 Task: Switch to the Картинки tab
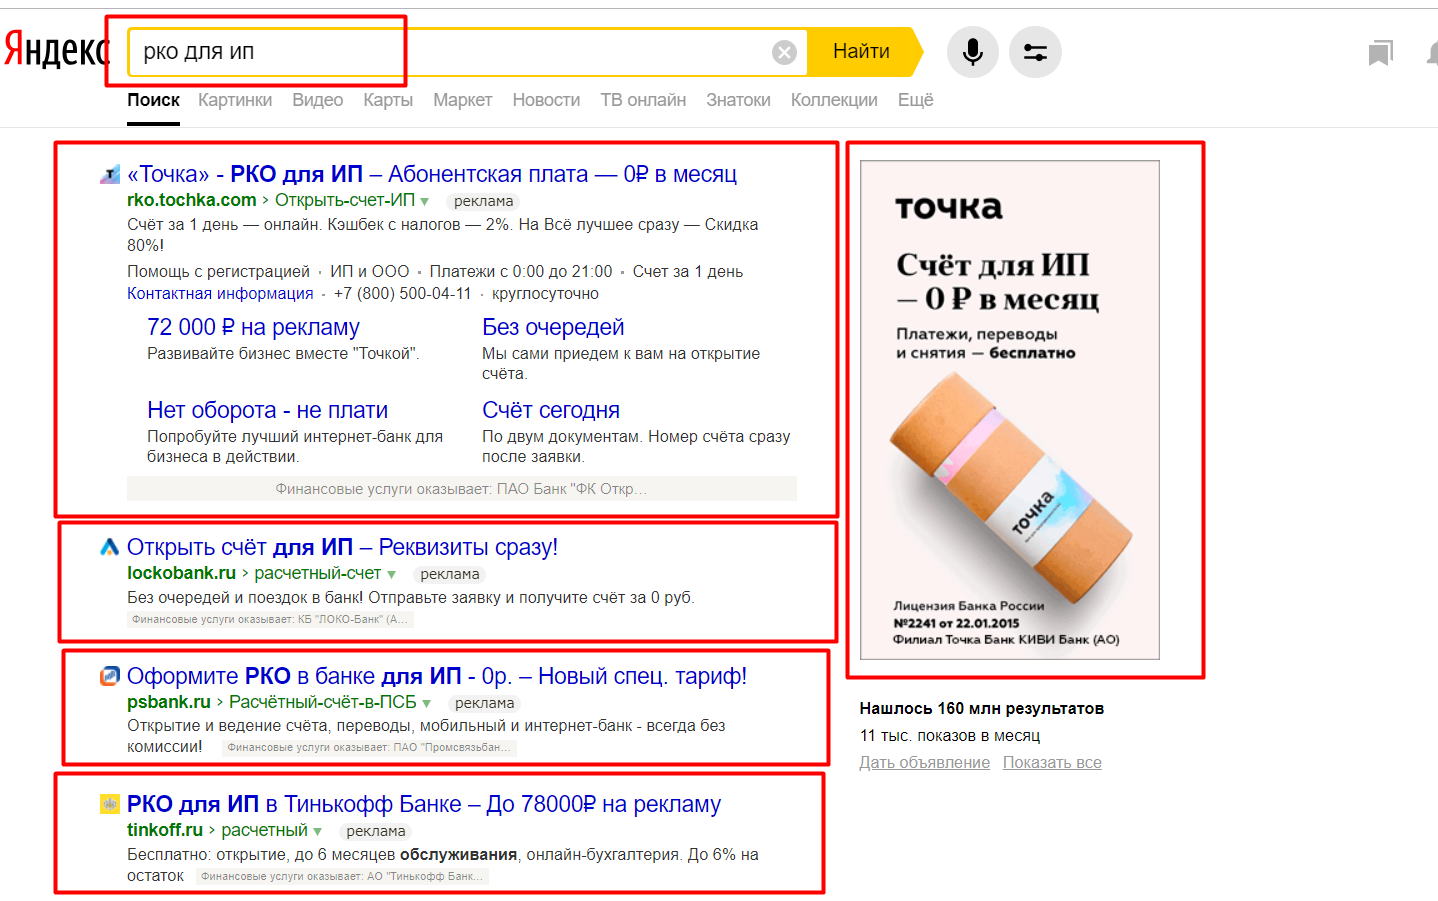(x=235, y=100)
